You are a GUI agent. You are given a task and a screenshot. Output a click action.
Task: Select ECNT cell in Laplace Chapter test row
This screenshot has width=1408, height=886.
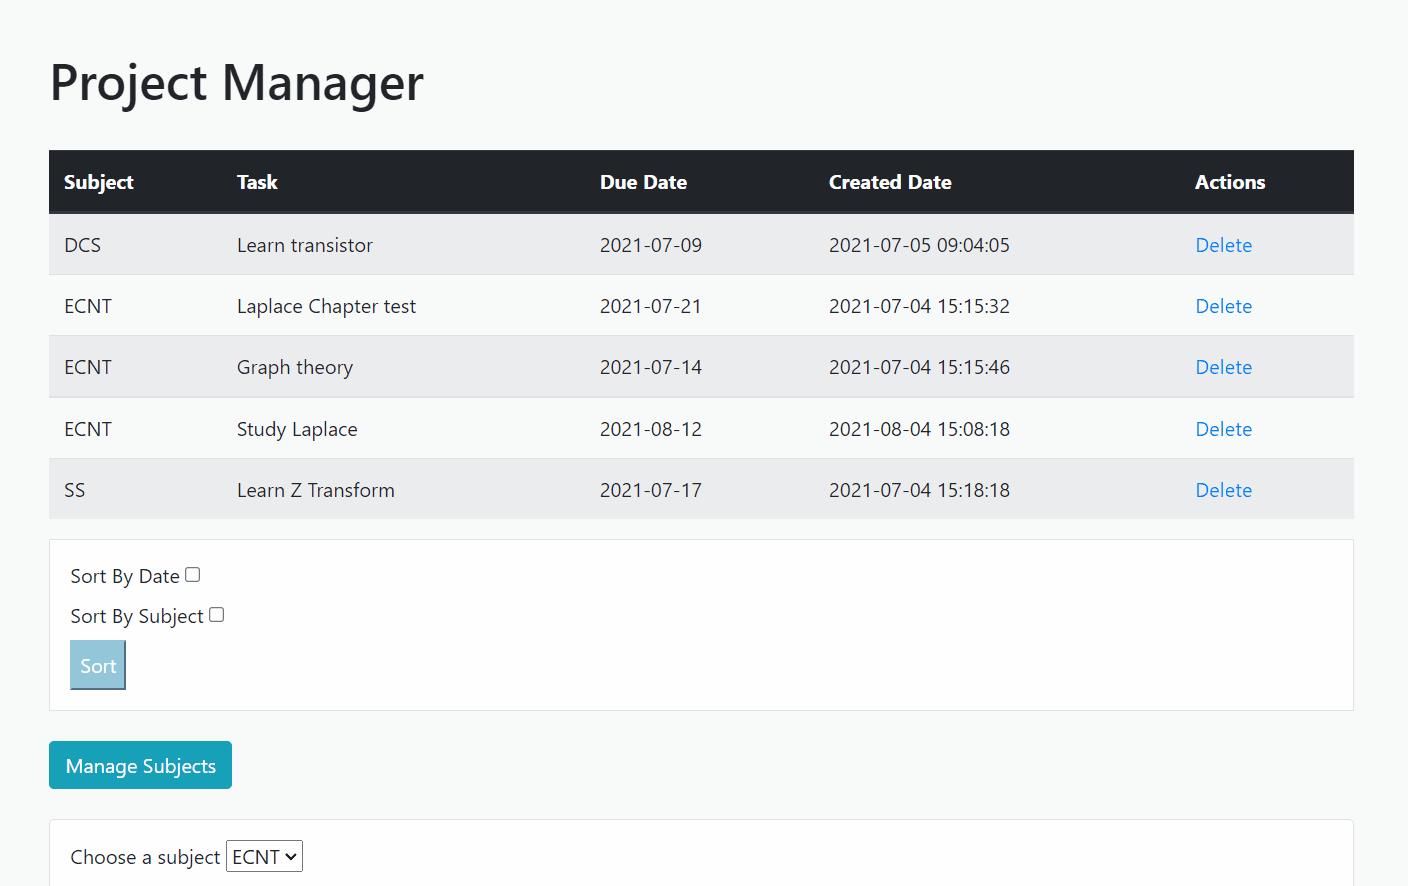(88, 306)
